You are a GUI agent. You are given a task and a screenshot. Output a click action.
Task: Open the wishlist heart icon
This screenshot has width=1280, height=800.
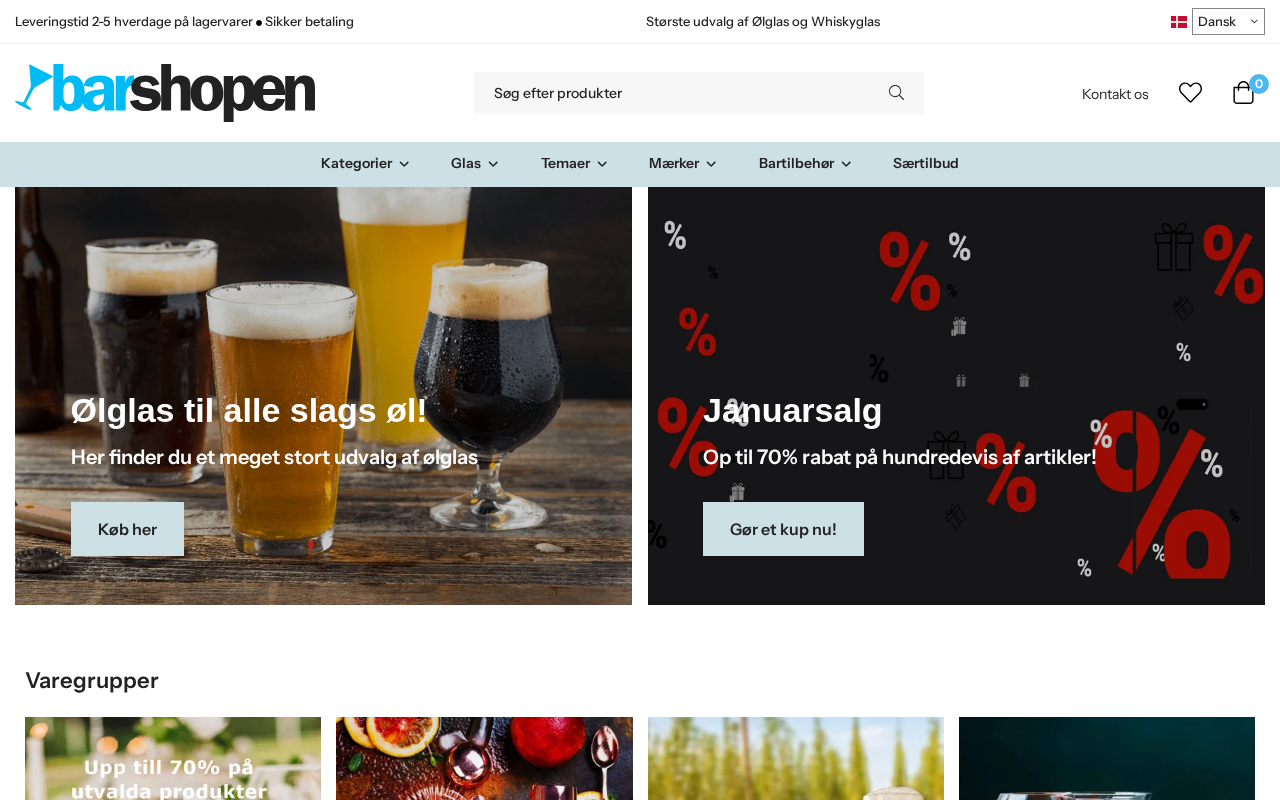tap(1190, 93)
